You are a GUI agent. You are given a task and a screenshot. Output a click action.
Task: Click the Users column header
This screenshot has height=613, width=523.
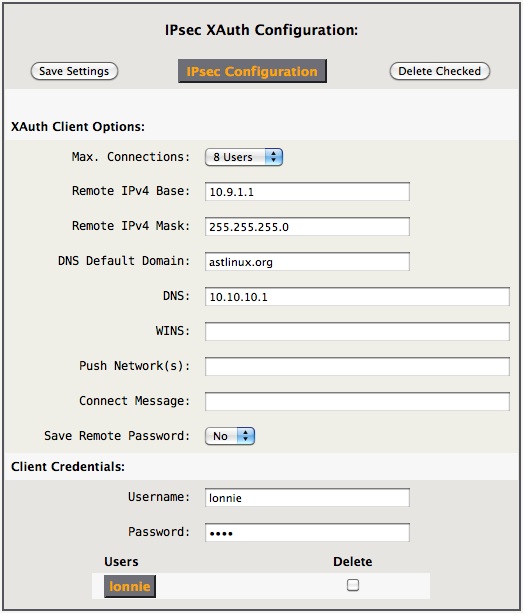click(121, 562)
